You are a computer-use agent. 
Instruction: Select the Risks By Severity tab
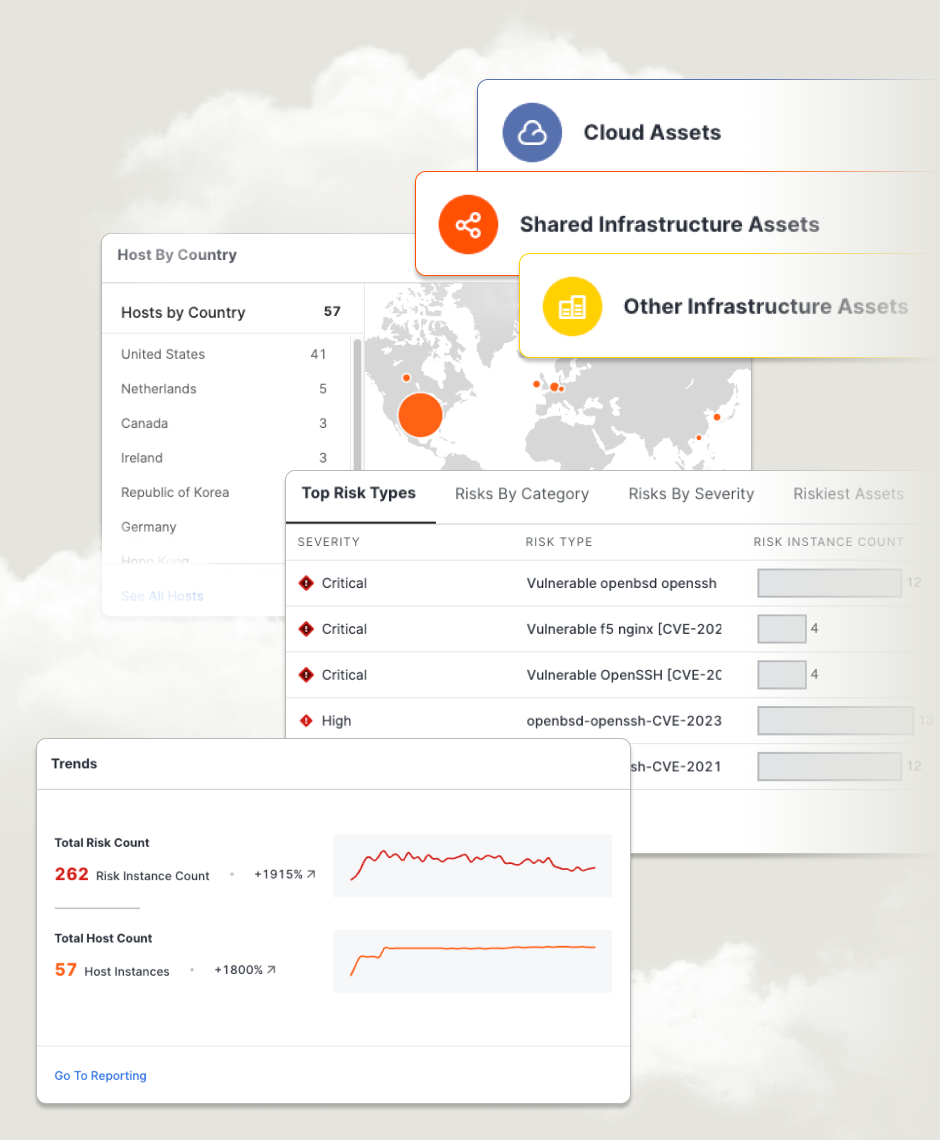(x=691, y=494)
